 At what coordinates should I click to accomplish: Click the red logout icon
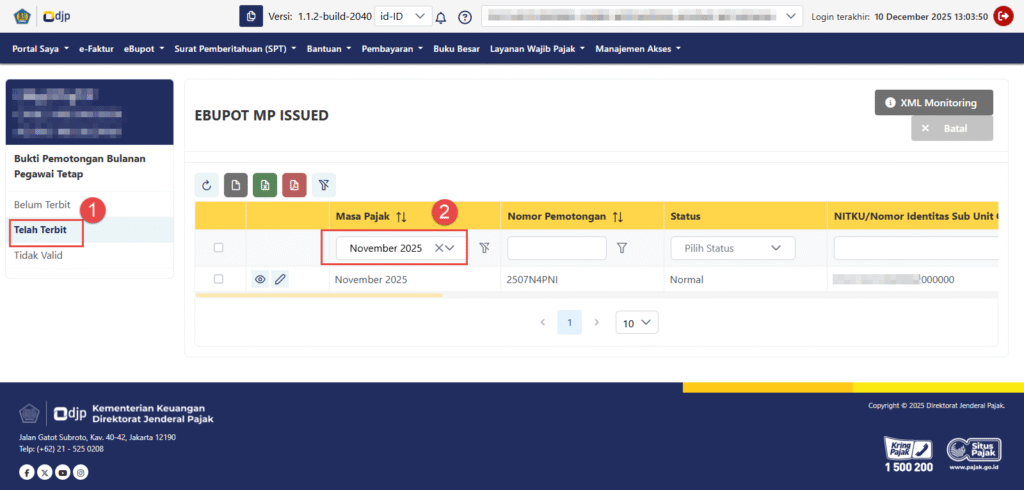pyautogui.click(x=1003, y=16)
